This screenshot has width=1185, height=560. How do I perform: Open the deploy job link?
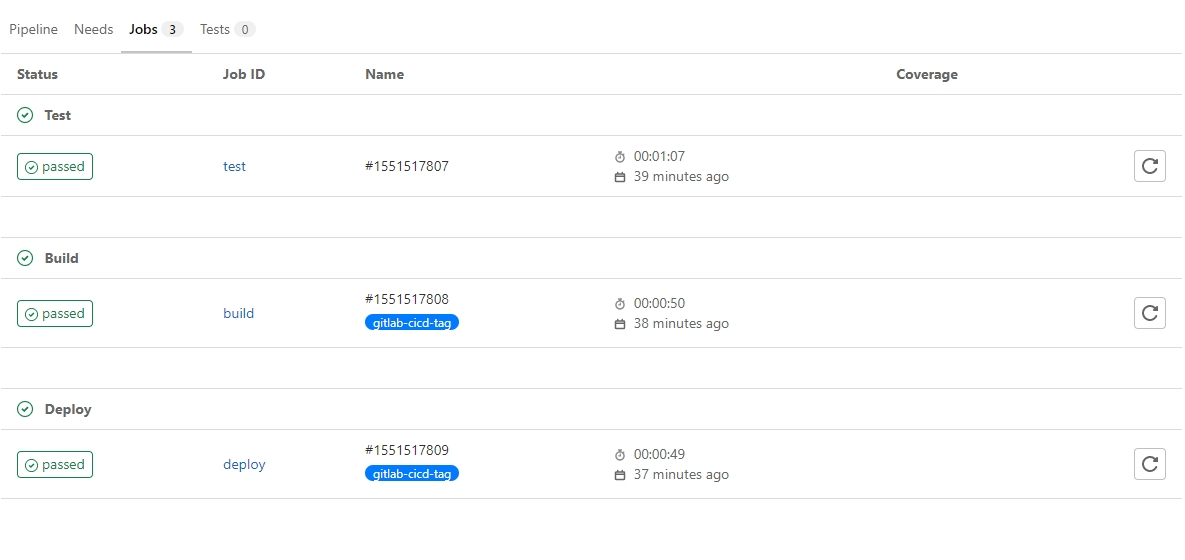[x=244, y=464]
